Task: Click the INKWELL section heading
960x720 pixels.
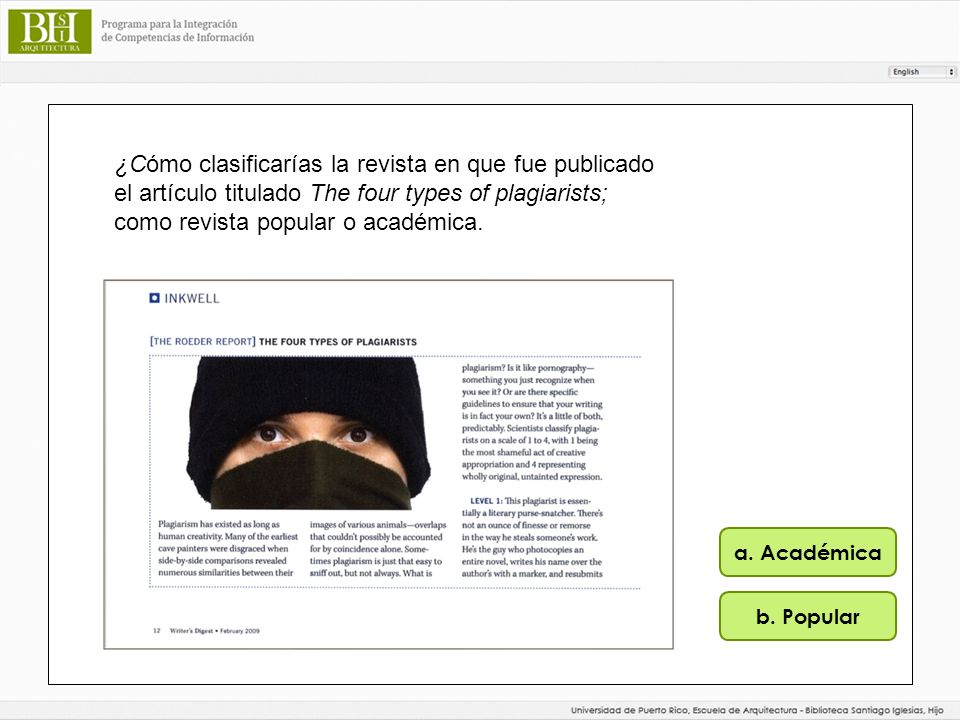Action: (x=191, y=298)
